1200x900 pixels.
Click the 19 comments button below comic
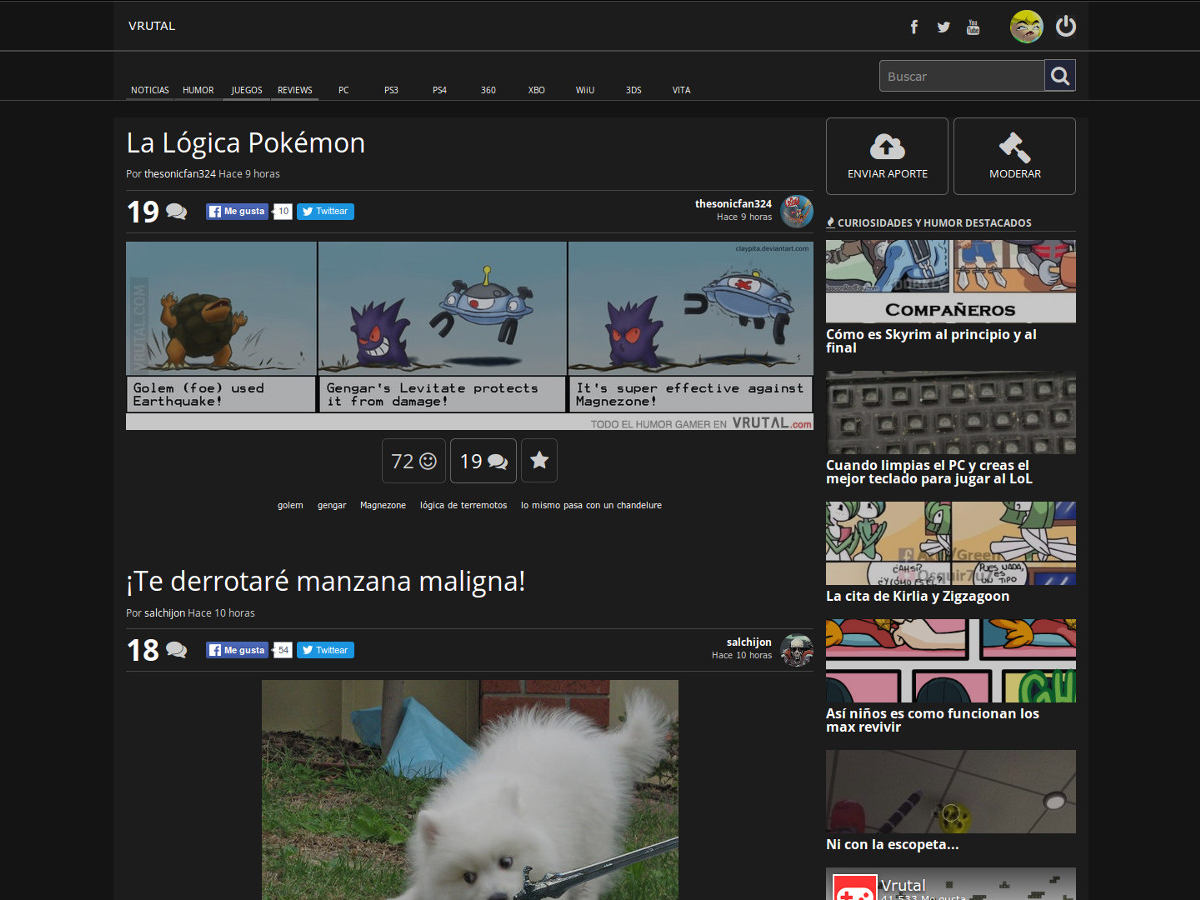tap(483, 461)
